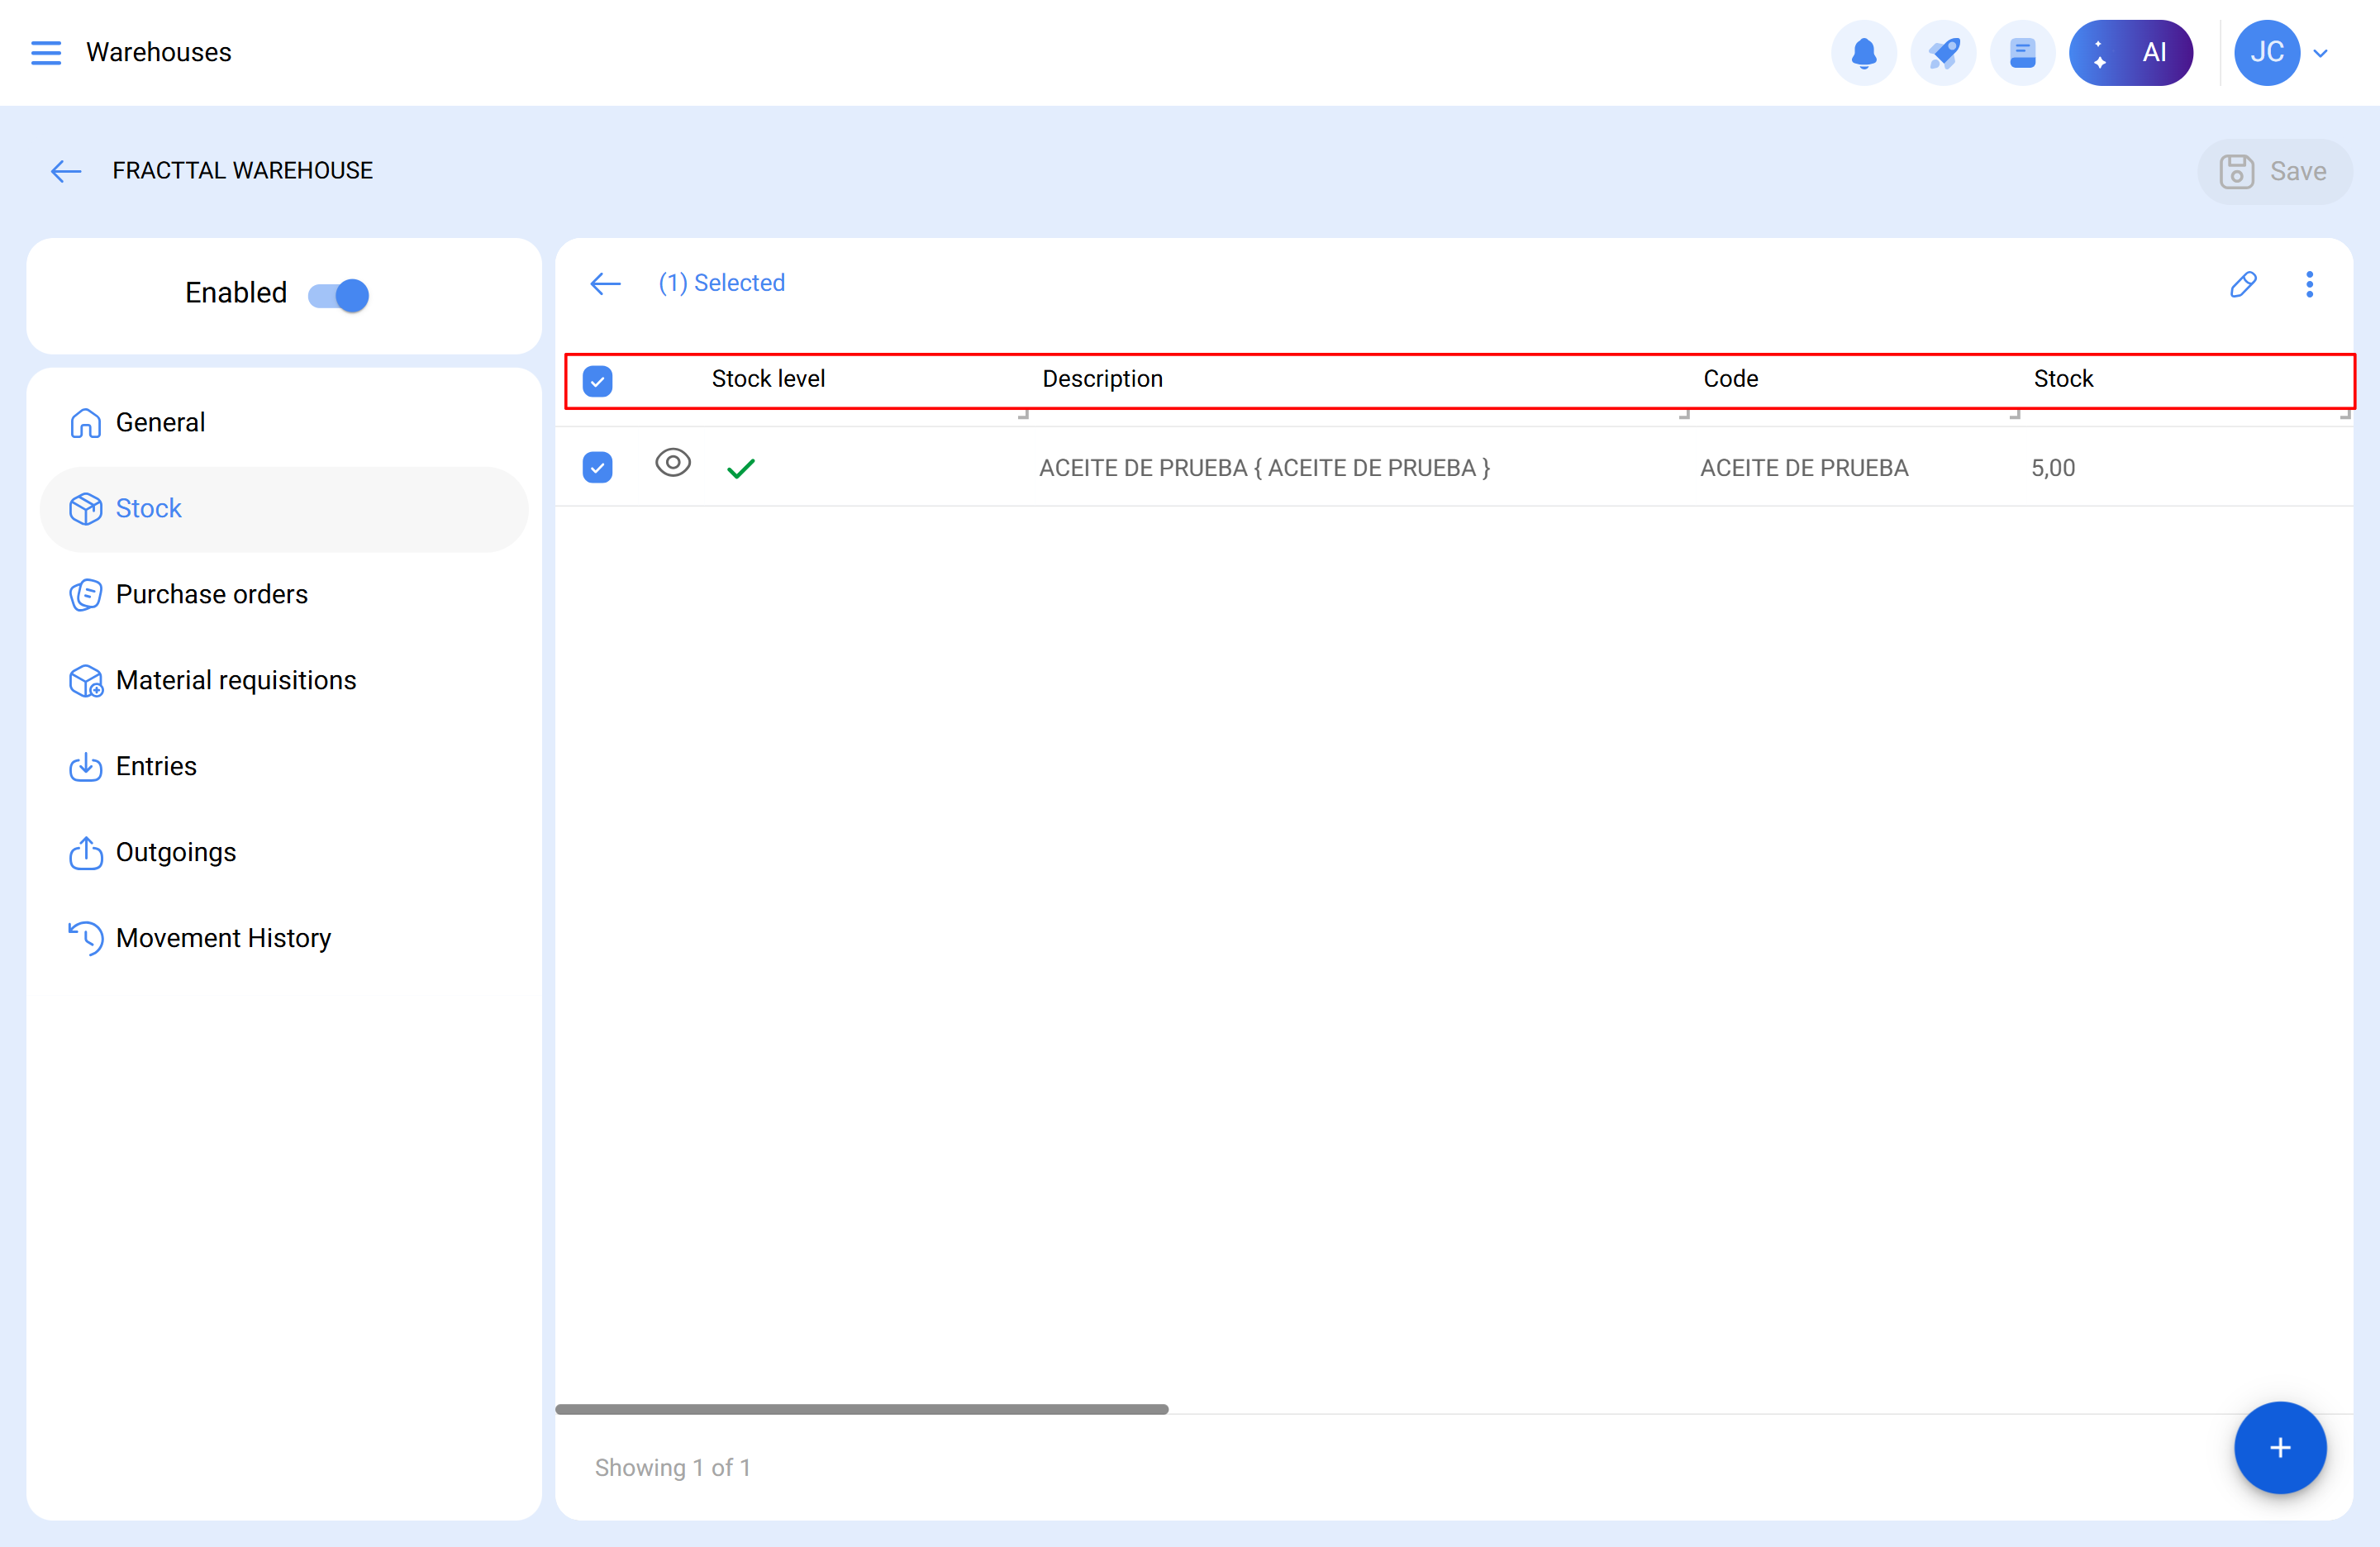Click back arrow next to (1) Selected
This screenshot has width=2380, height=1547.
click(x=605, y=284)
